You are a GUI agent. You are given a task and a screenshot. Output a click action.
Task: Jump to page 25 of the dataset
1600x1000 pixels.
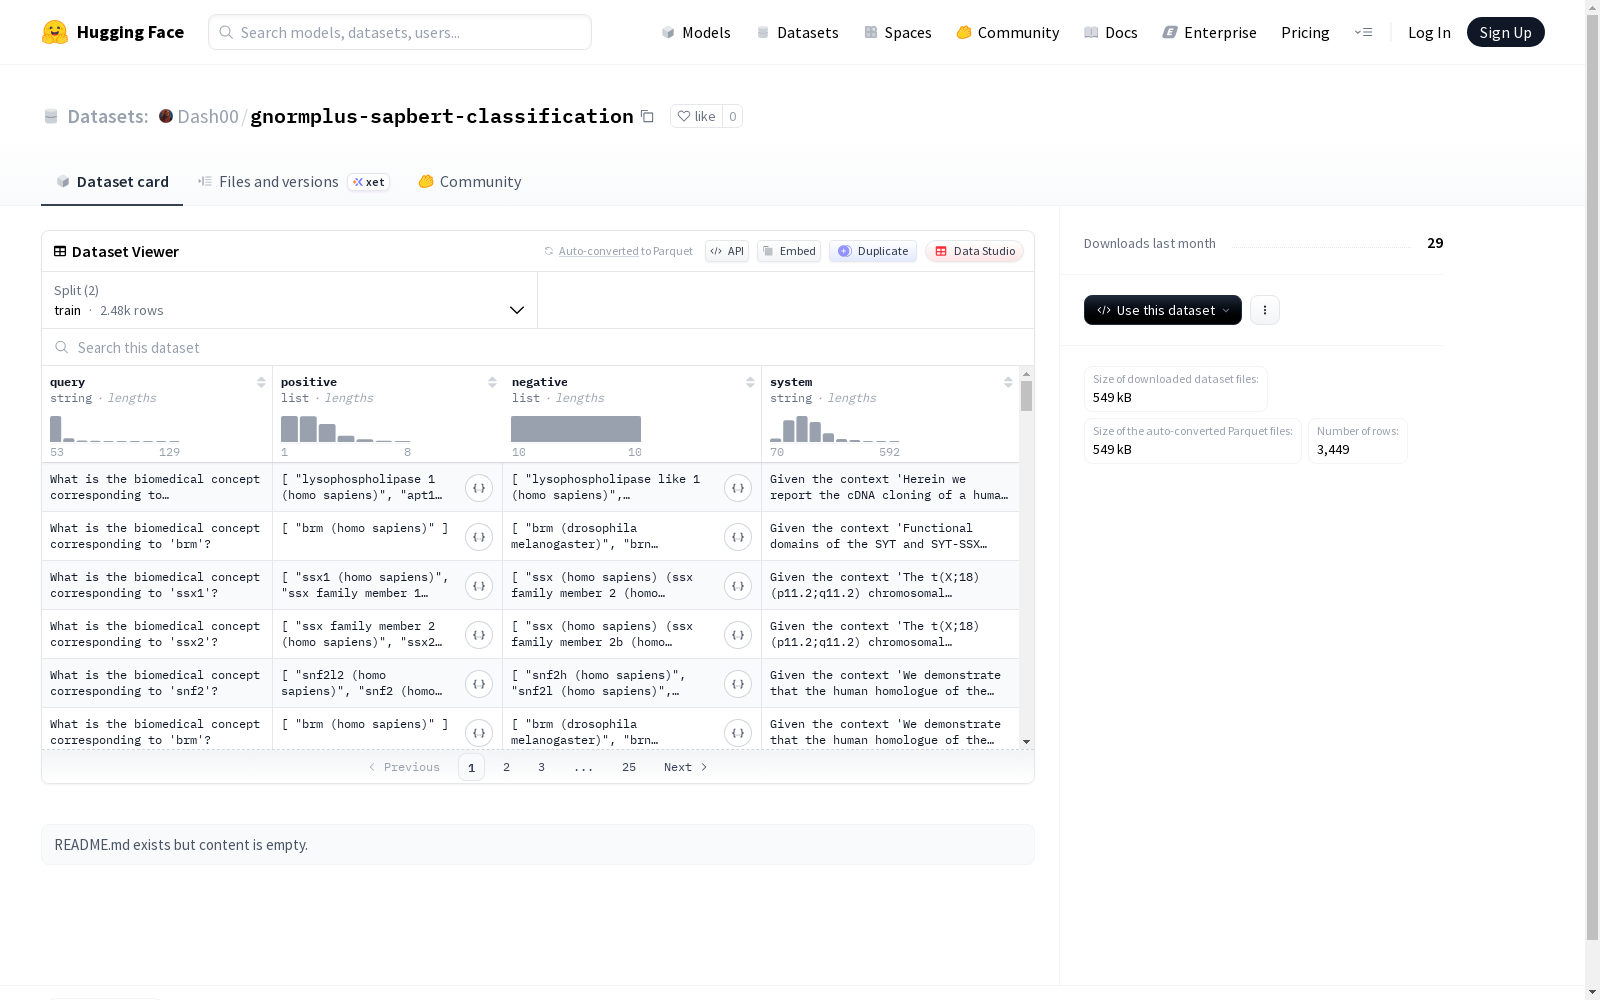(x=629, y=767)
